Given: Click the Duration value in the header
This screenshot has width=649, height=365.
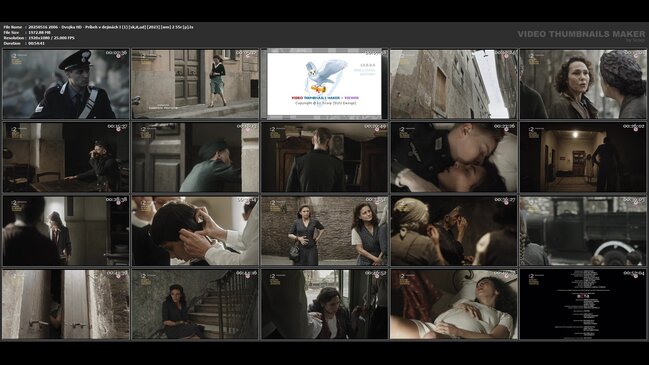Looking at the screenshot, I should click(36, 43).
